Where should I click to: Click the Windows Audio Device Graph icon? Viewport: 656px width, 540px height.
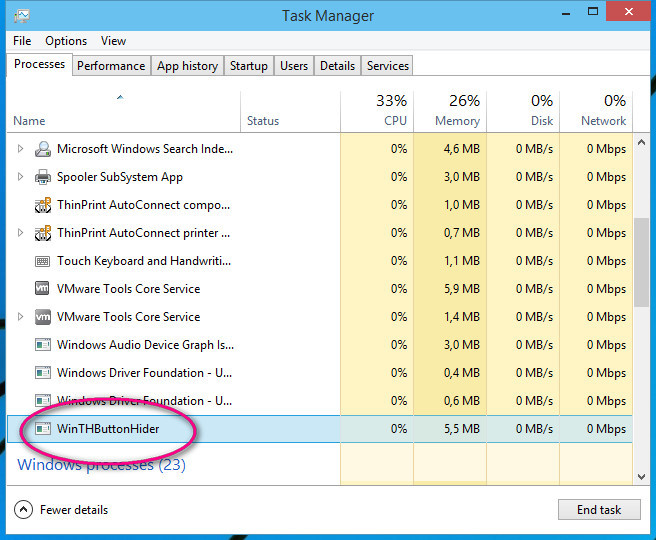(43, 345)
